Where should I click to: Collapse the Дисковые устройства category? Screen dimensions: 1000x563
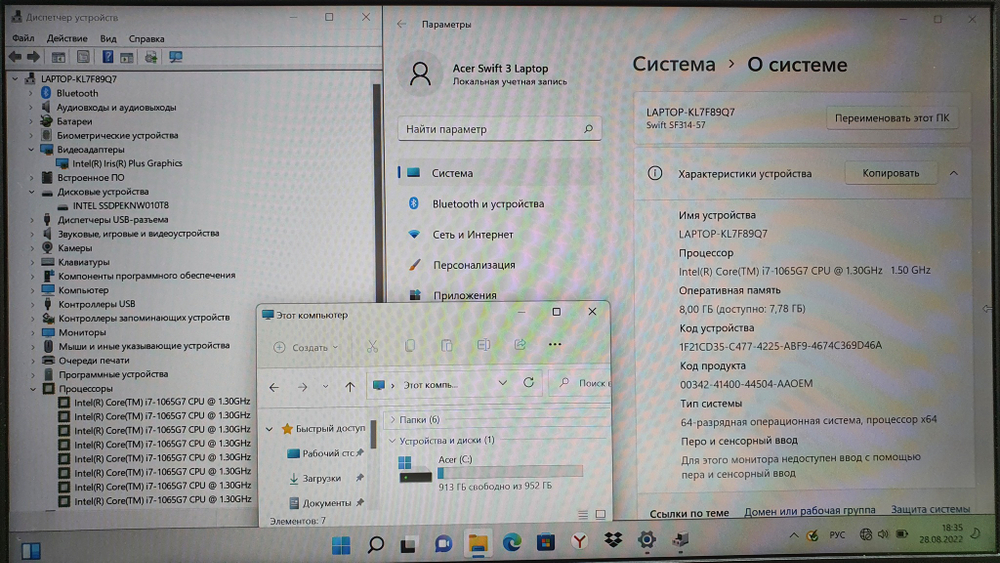tap(31, 191)
